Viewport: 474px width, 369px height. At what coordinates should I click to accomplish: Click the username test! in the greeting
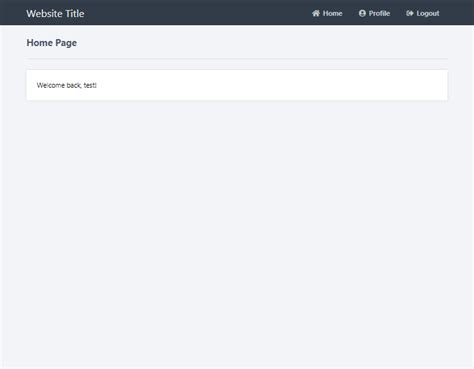[x=90, y=85]
